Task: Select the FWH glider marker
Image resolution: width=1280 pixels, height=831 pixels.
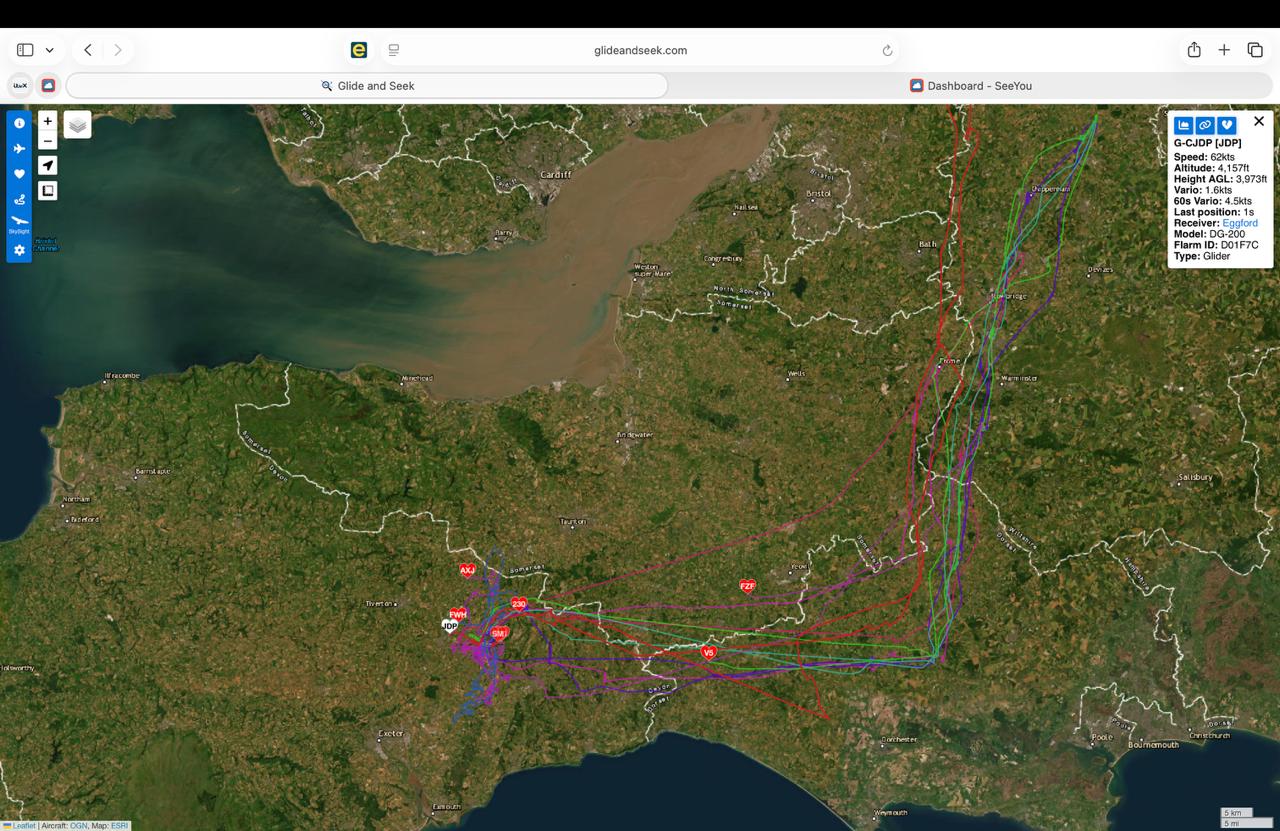Action: (x=458, y=614)
